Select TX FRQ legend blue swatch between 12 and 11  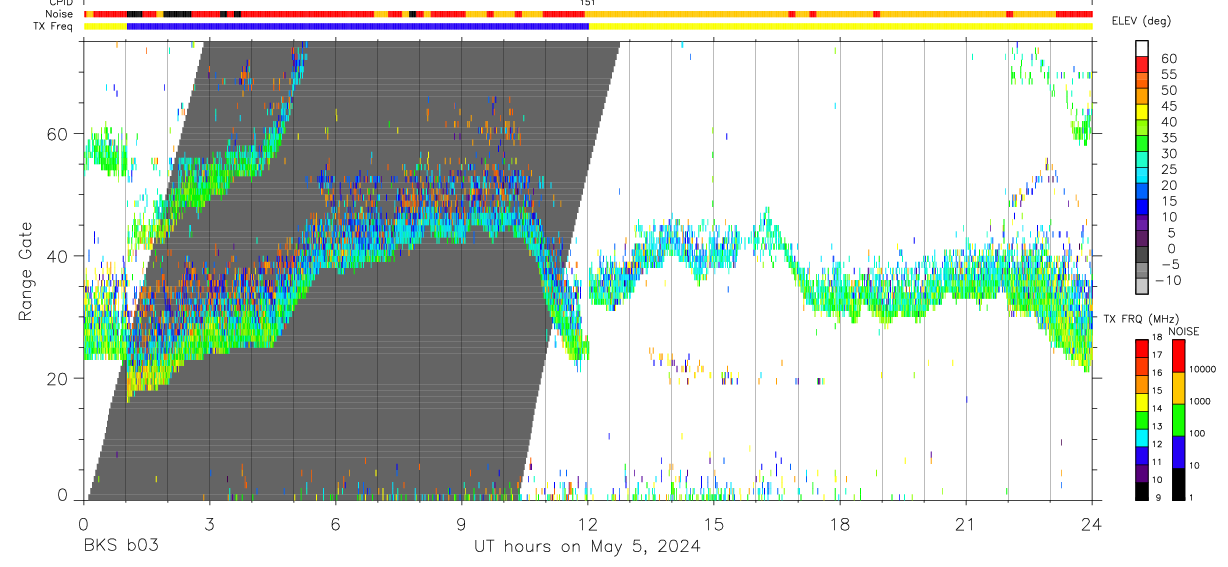click(1142, 456)
